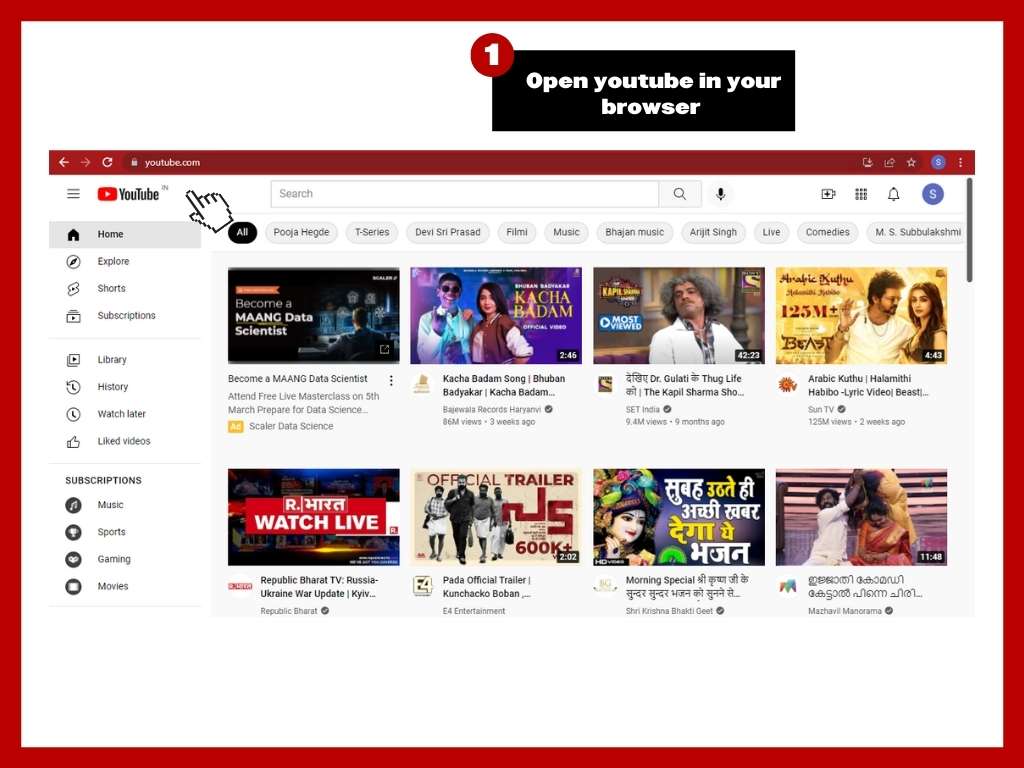Select the All filter chip

click(x=242, y=232)
